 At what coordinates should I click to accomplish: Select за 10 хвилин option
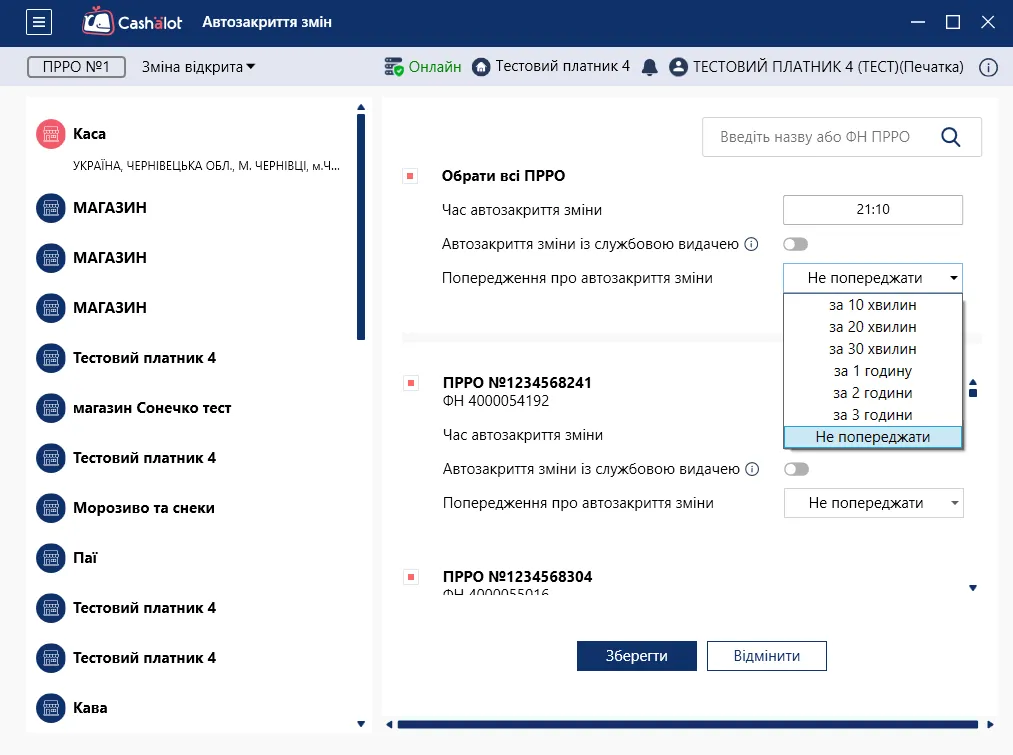(x=873, y=305)
